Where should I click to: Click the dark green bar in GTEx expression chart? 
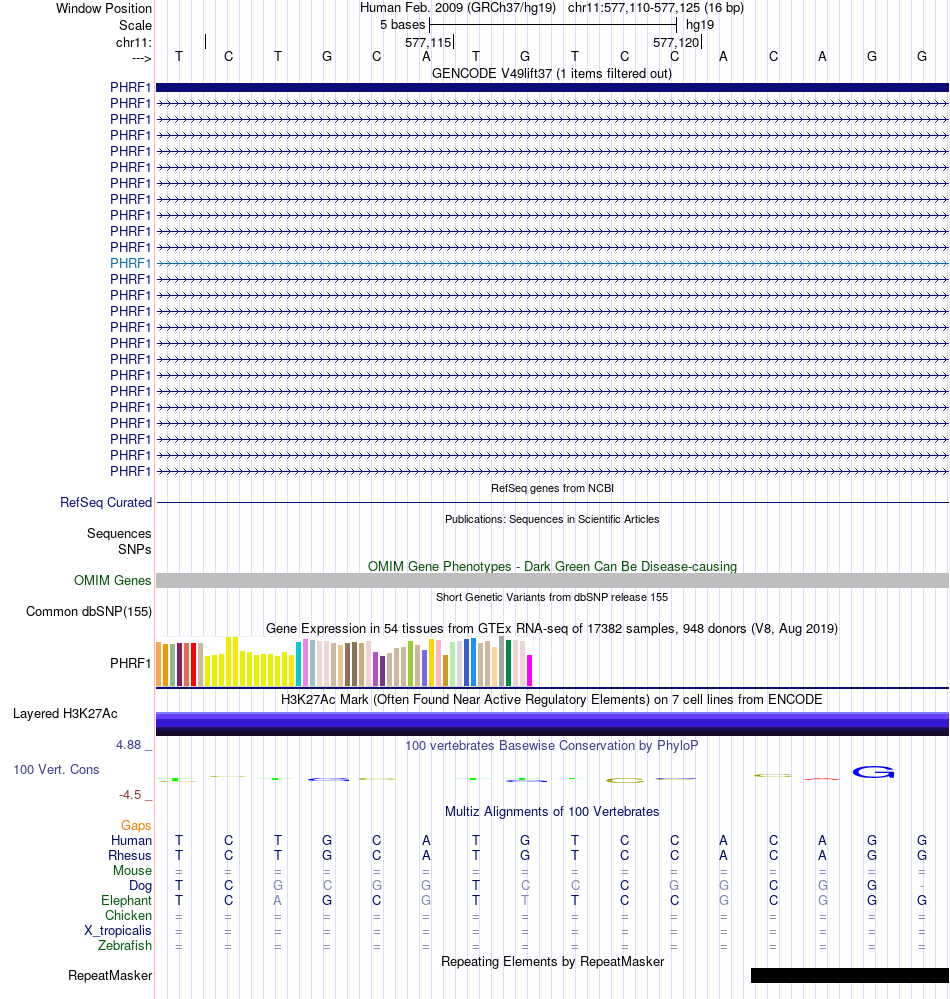click(x=508, y=663)
